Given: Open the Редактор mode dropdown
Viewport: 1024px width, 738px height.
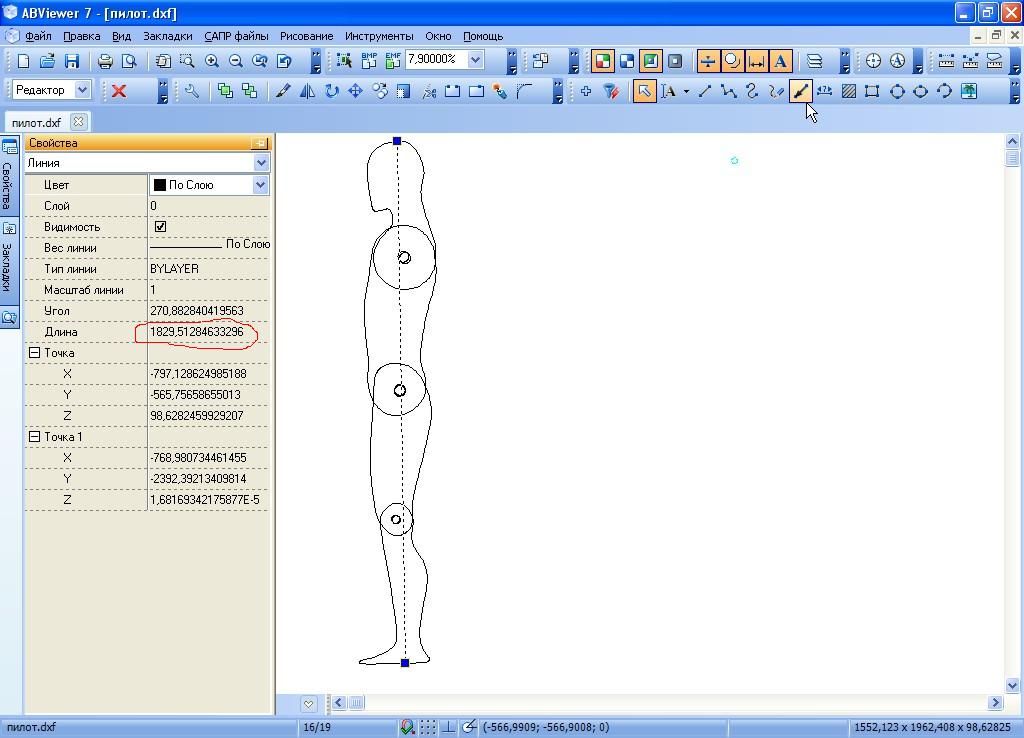Looking at the screenshot, I should click(x=82, y=90).
